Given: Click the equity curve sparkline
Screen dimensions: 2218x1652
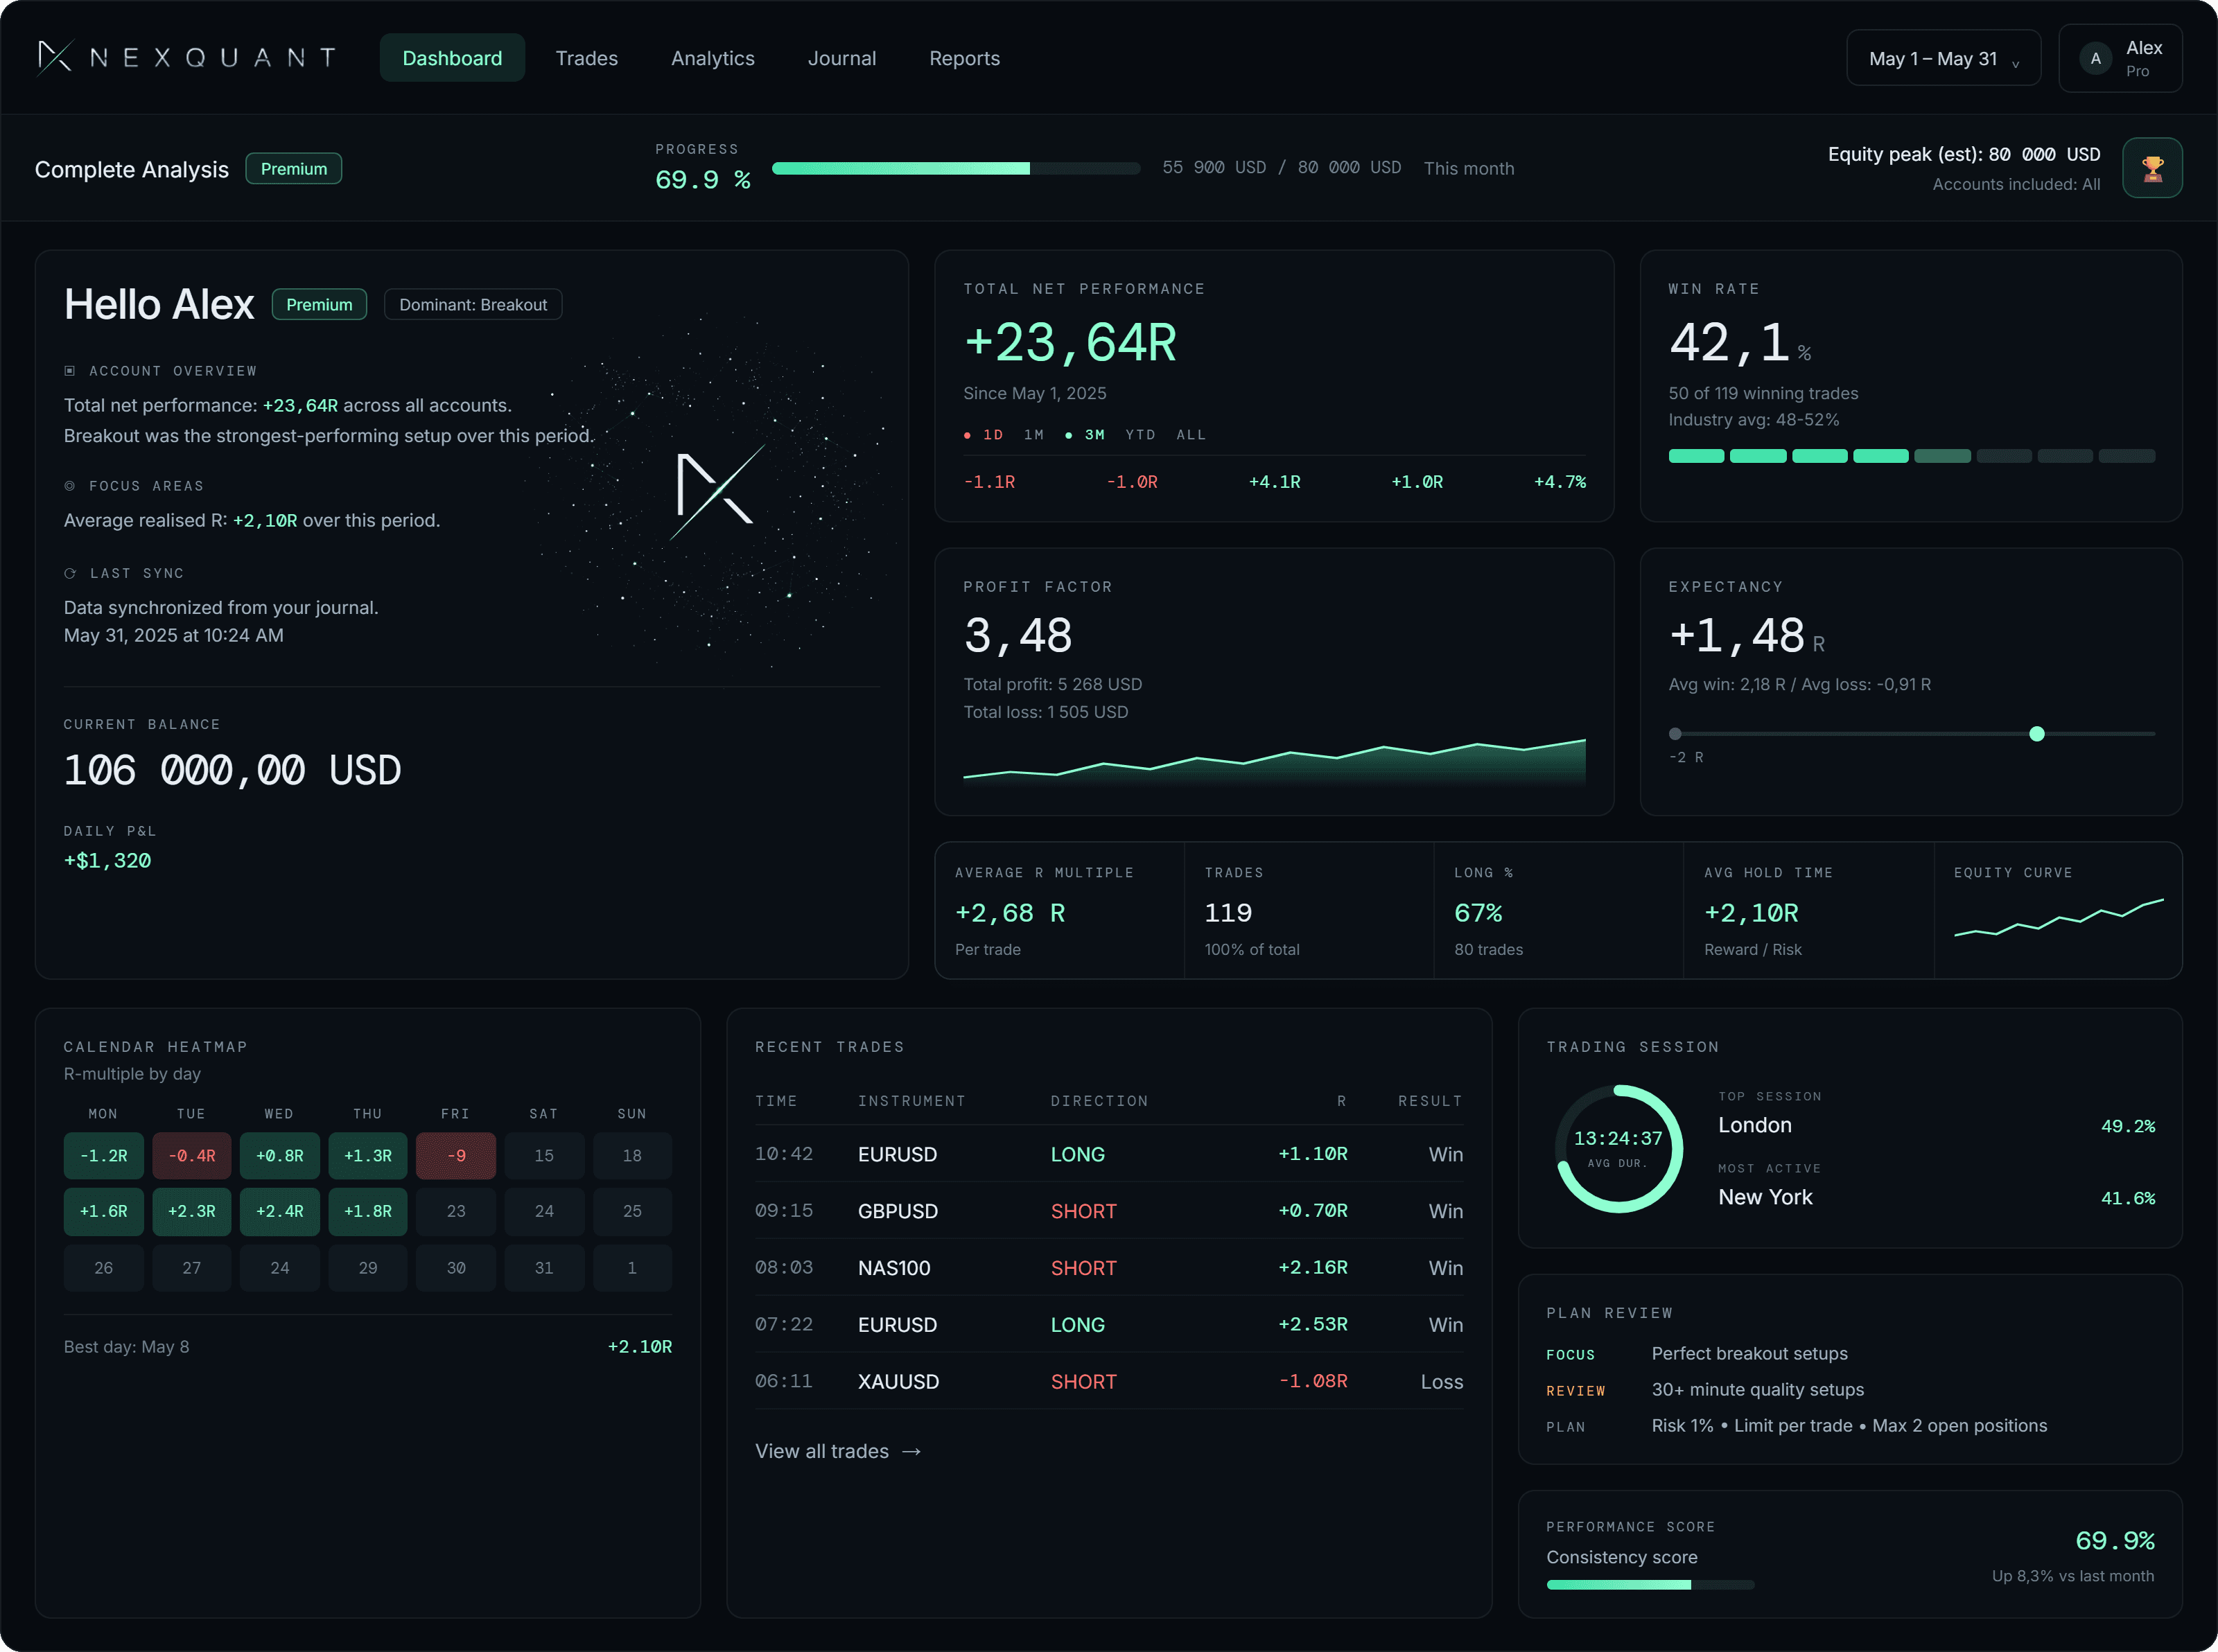Looking at the screenshot, I should click(2059, 917).
